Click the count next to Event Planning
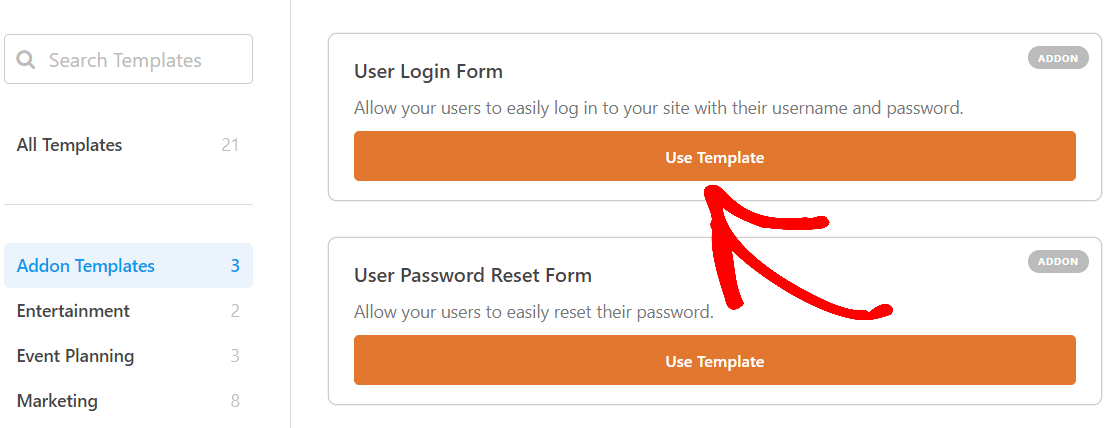Viewport: 1116px width, 428px height. (x=235, y=356)
